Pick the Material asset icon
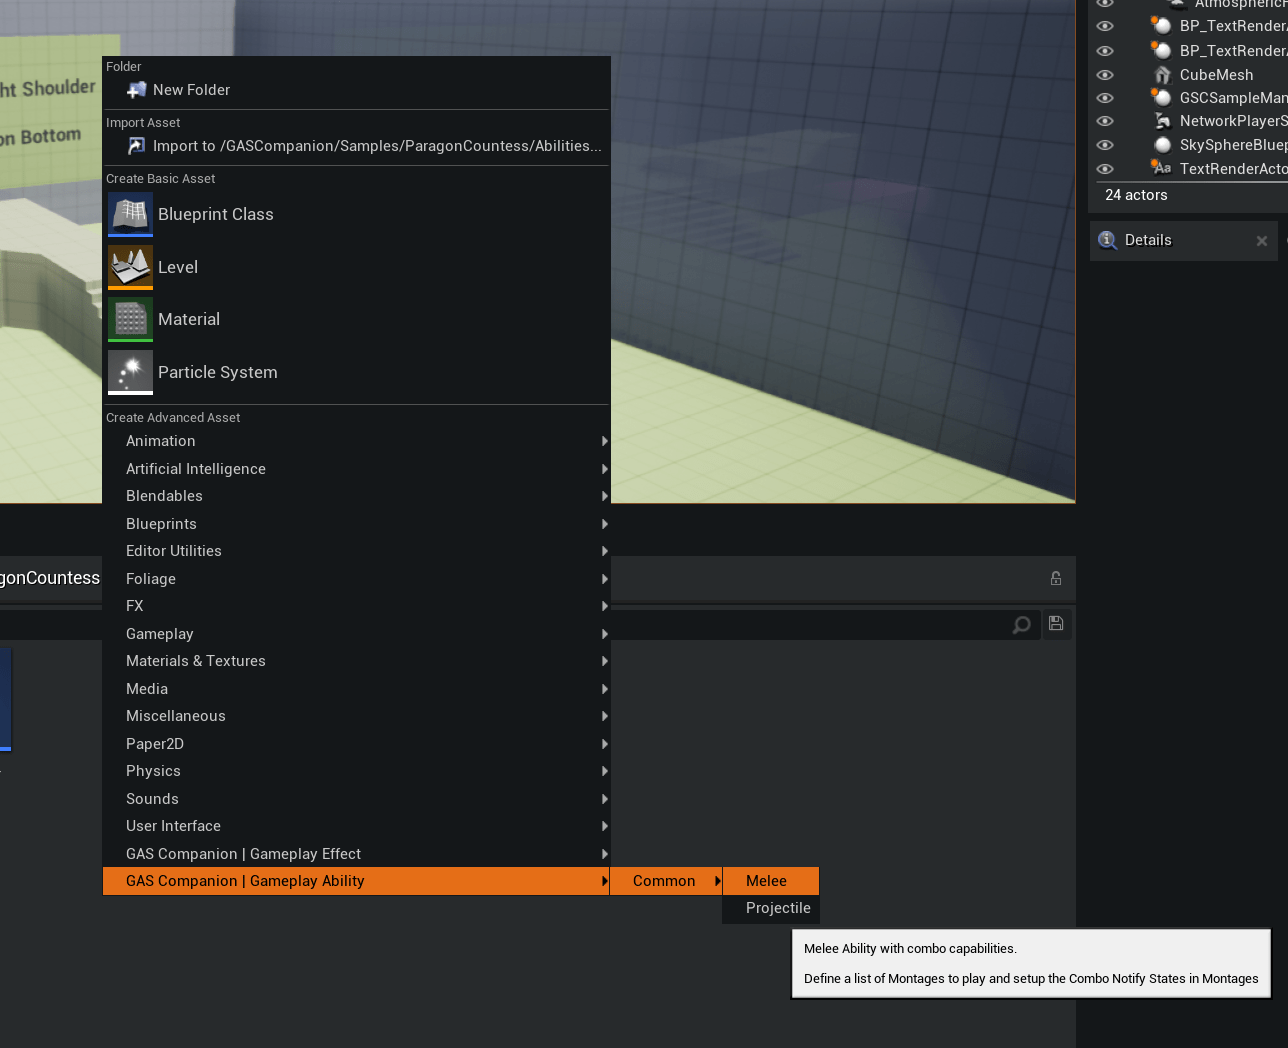The image size is (1288, 1048). click(130, 319)
